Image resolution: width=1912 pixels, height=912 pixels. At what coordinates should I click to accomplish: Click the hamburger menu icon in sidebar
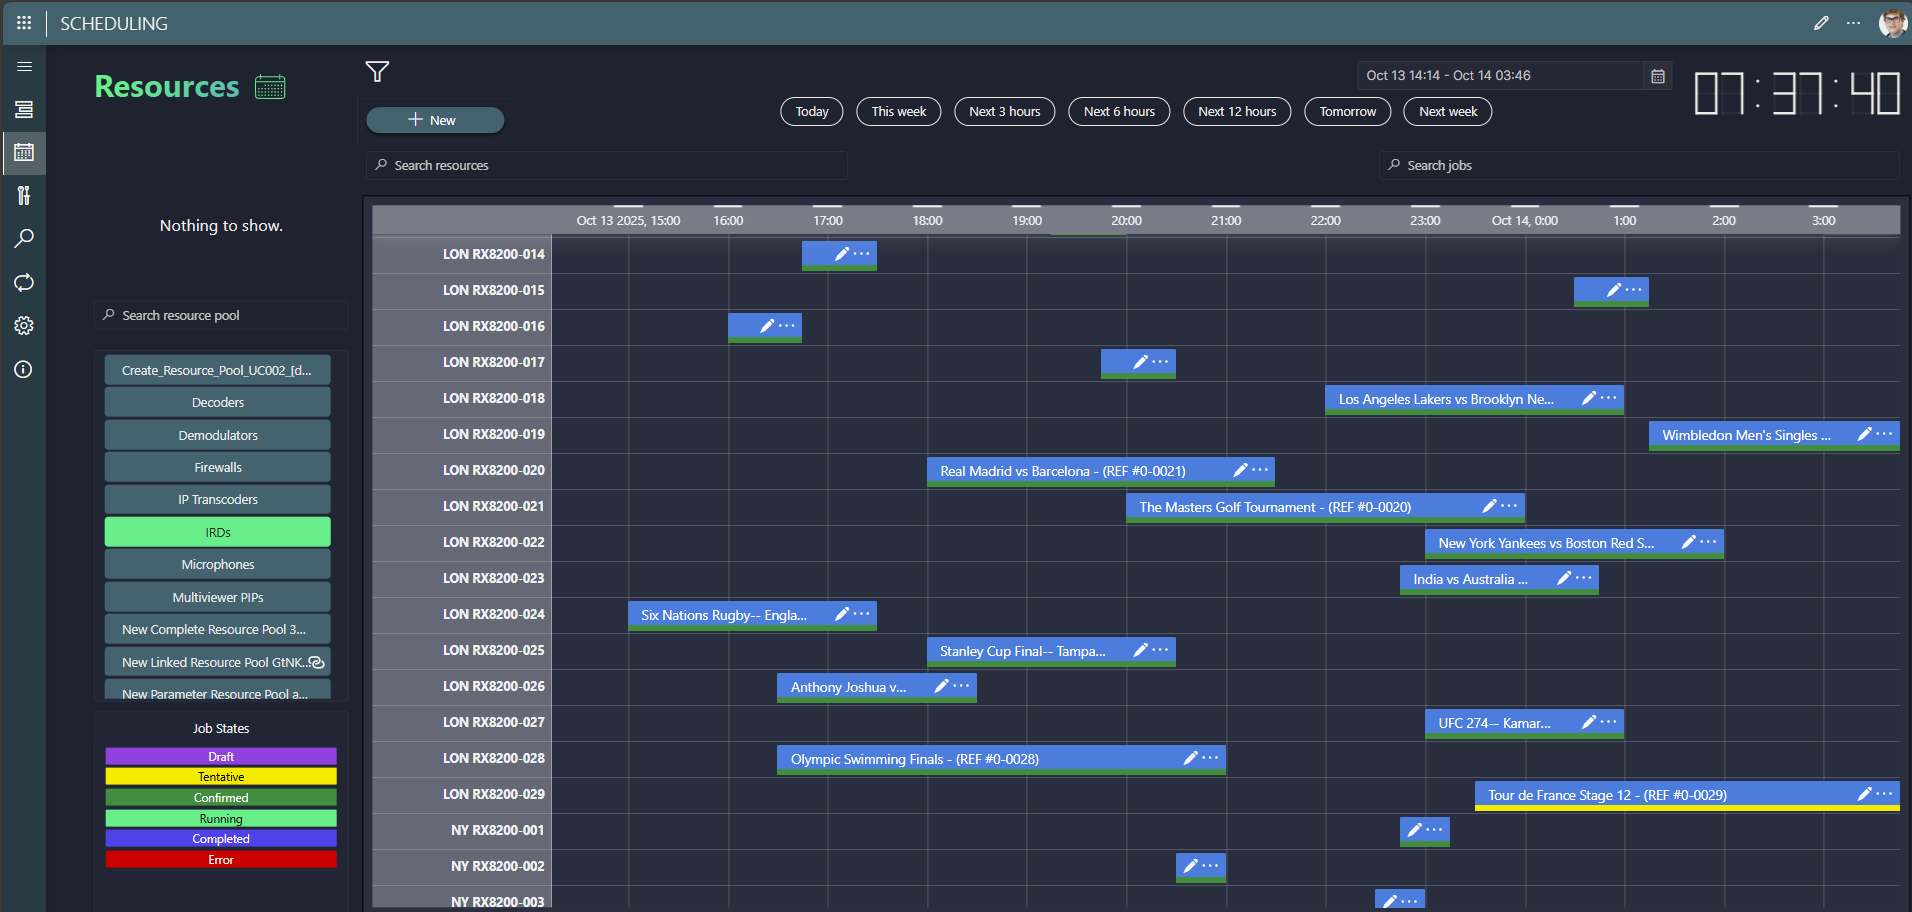pyautogui.click(x=24, y=67)
